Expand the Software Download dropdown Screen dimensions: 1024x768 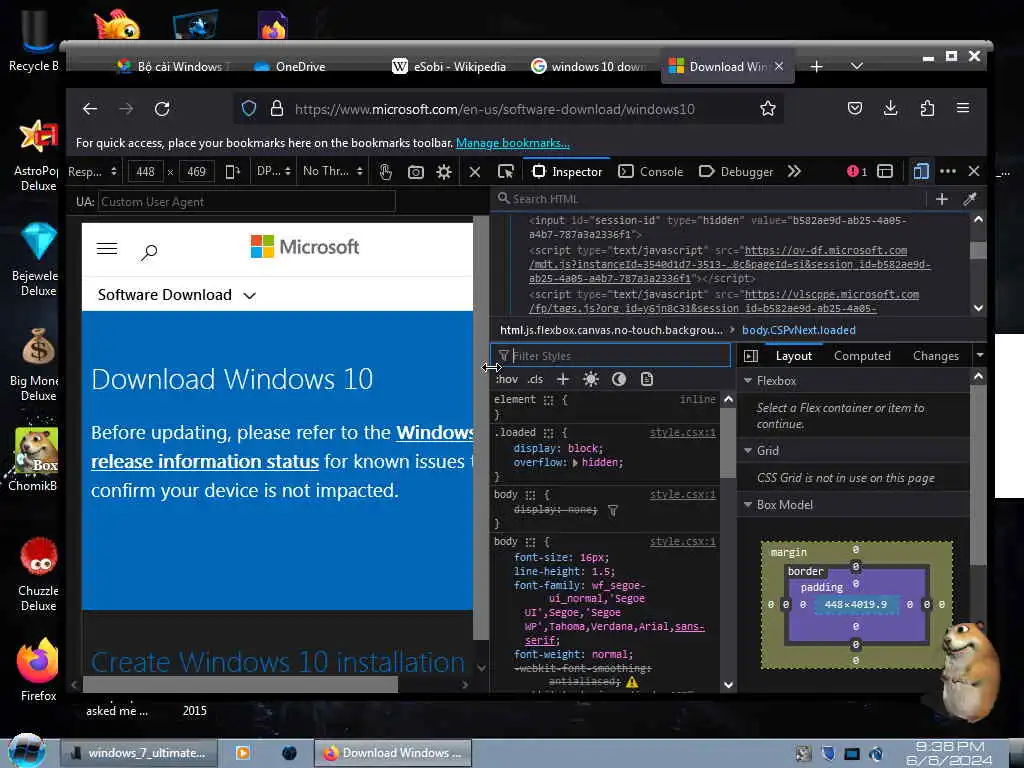(x=176, y=295)
